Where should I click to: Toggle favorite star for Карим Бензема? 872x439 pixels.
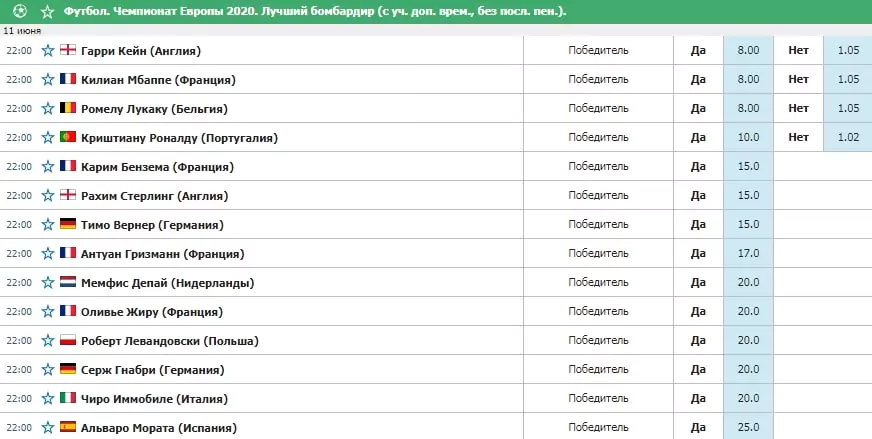click(x=48, y=166)
